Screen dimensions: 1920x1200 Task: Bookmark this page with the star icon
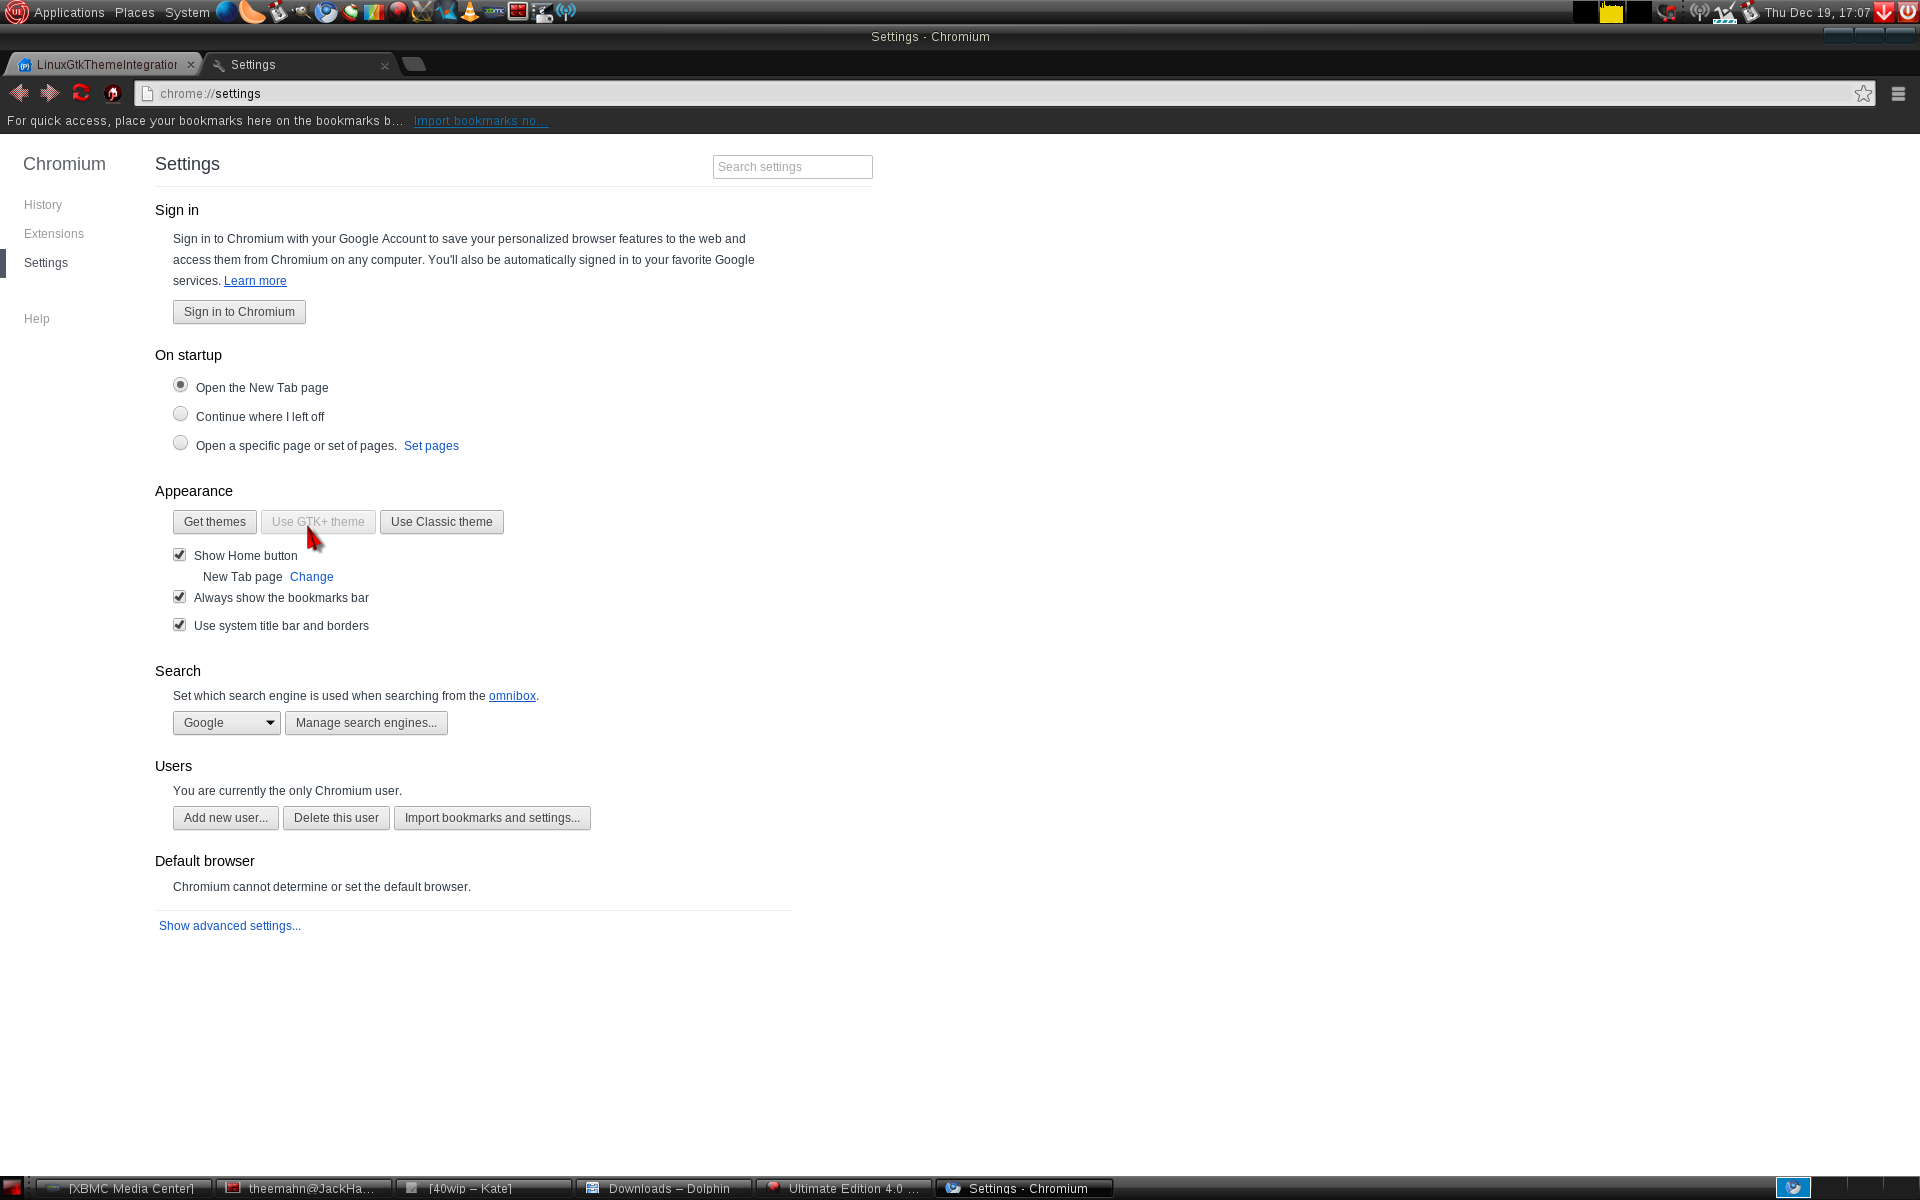point(1863,93)
